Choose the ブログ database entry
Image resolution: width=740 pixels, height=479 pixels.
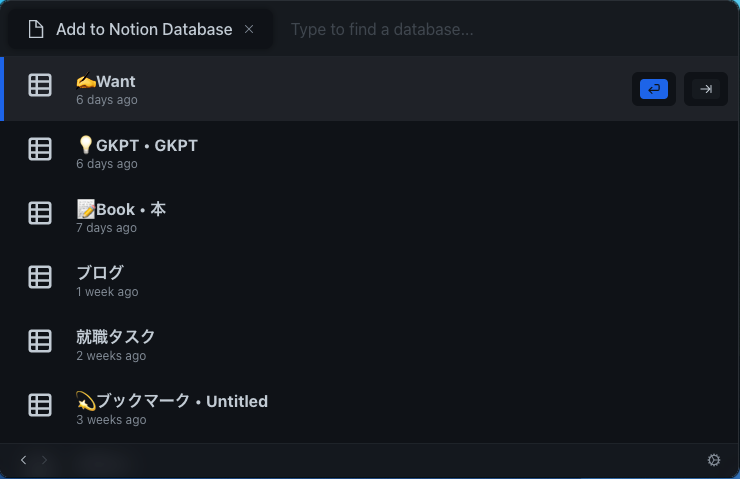click(x=370, y=281)
